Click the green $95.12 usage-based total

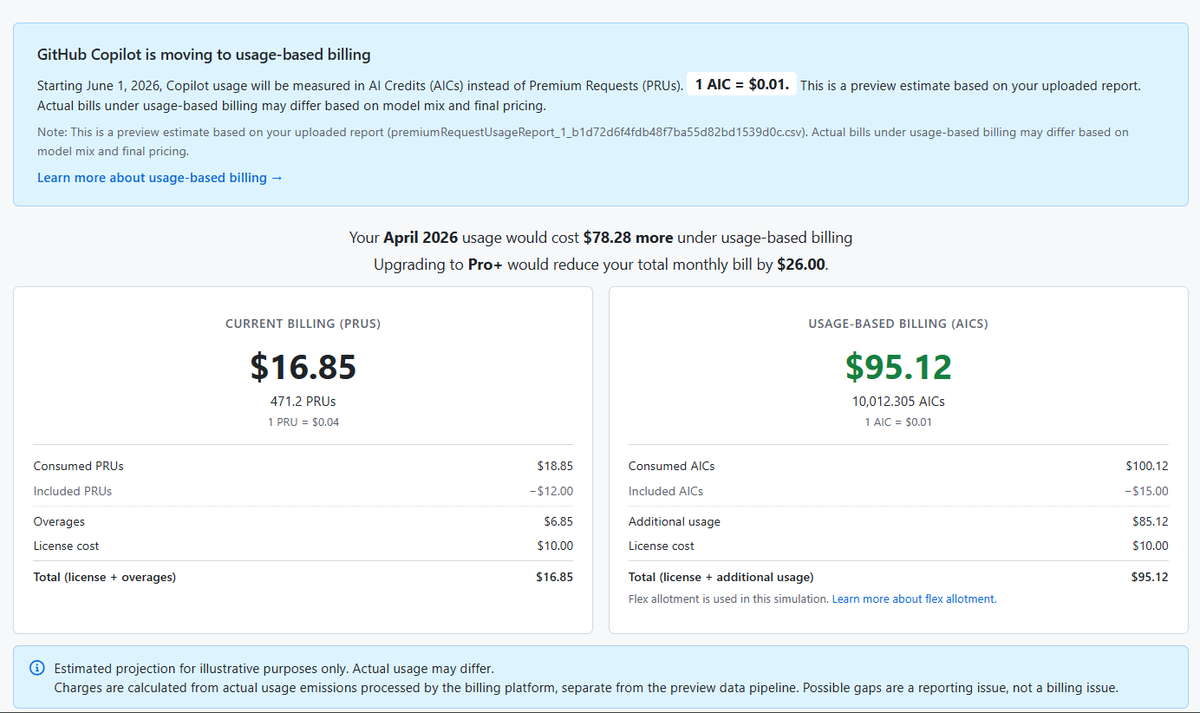click(x=898, y=367)
